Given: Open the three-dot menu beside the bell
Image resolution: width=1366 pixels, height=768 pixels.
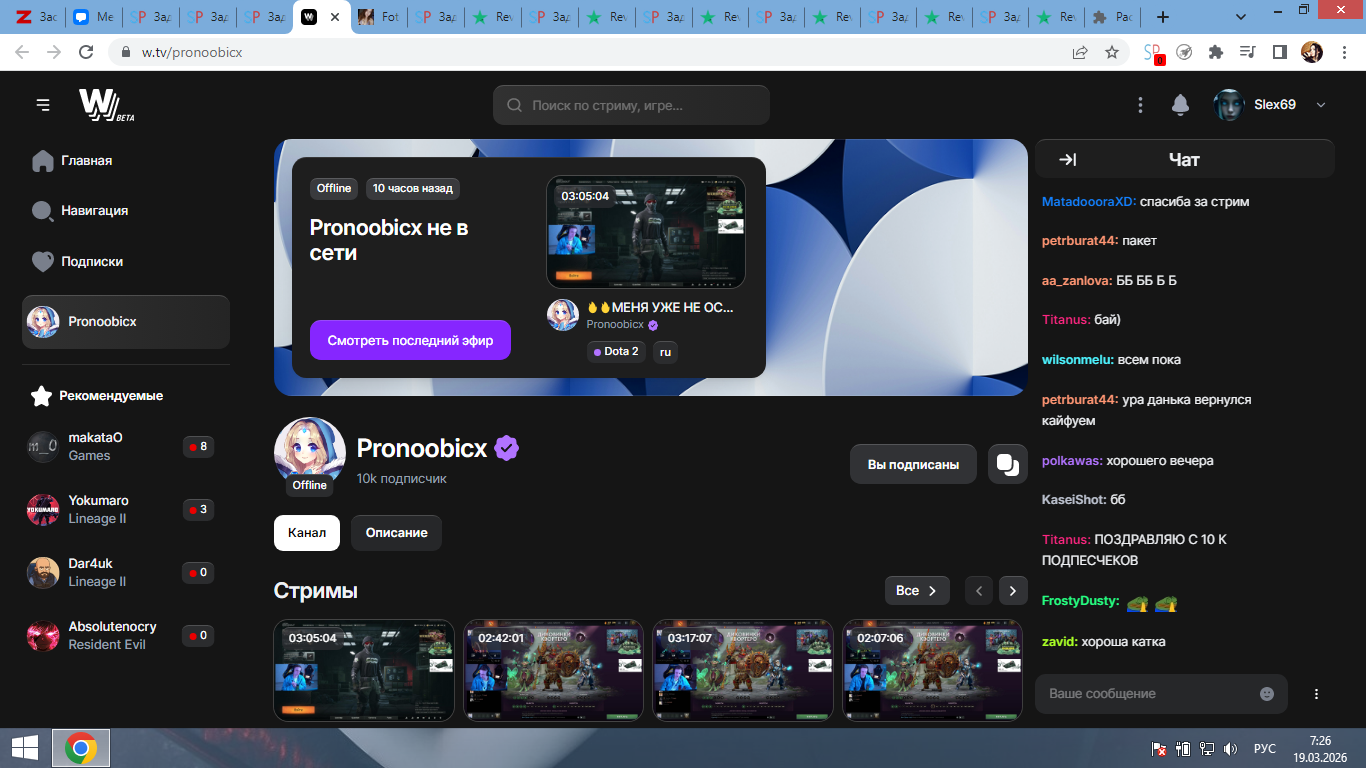Looking at the screenshot, I should tap(1140, 105).
